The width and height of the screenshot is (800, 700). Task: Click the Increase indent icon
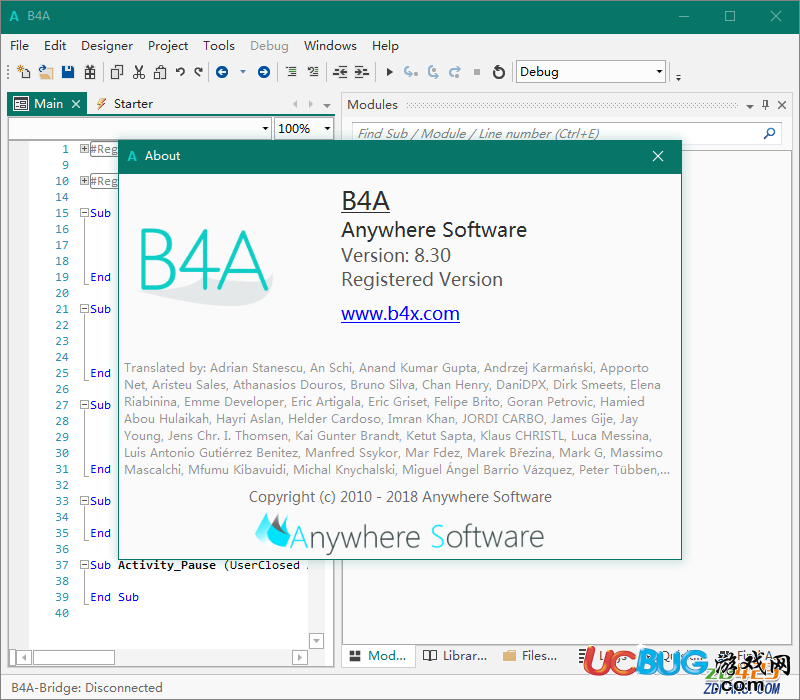[362, 72]
